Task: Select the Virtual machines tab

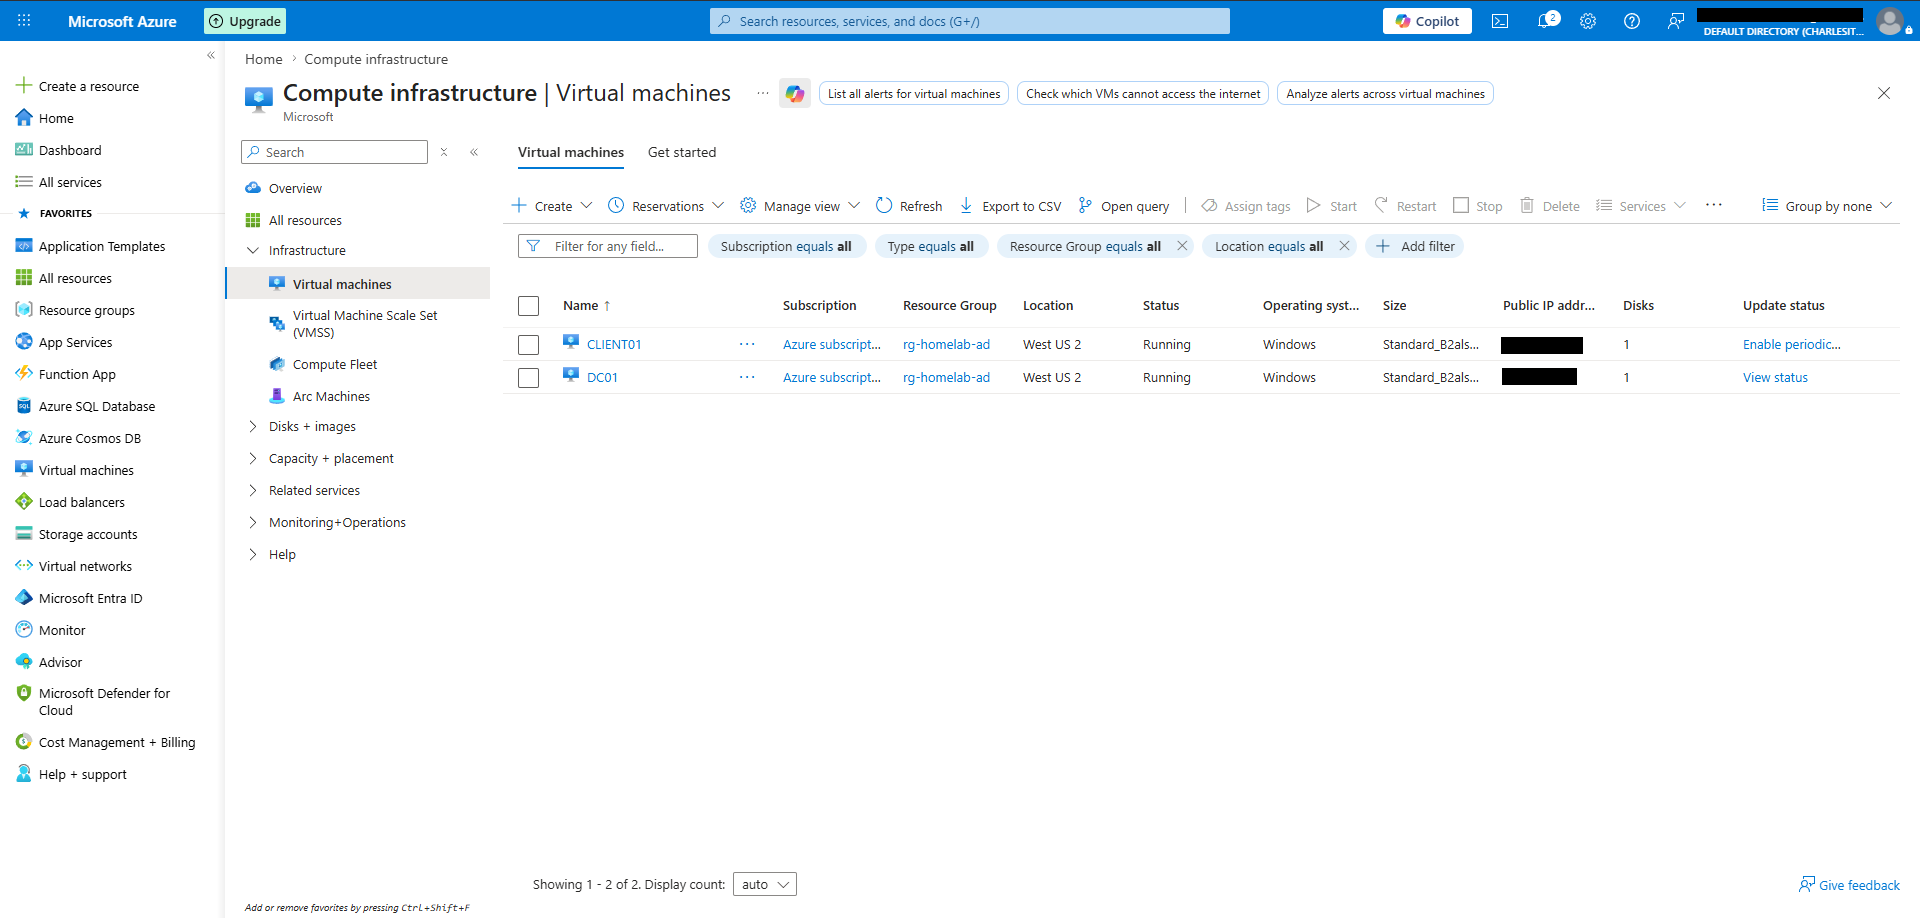Action: pos(571,152)
